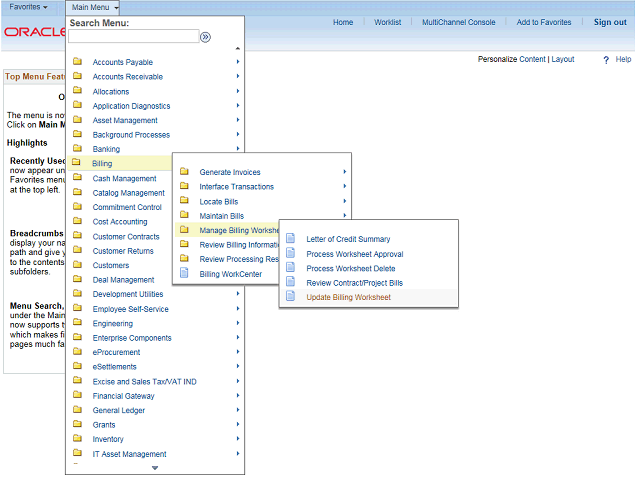Viewport: 640px width, 480px height.
Task: Expand the Banking submenu arrow
Action: pos(238,149)
